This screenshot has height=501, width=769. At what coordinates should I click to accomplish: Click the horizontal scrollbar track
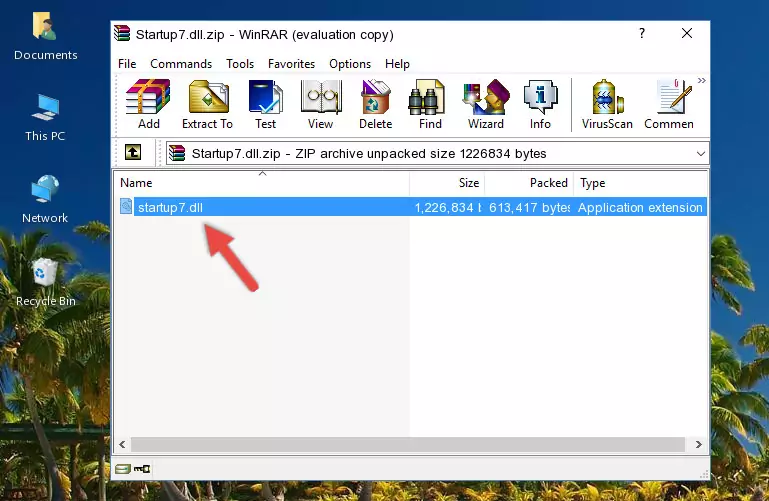click(x=408, y=445)
